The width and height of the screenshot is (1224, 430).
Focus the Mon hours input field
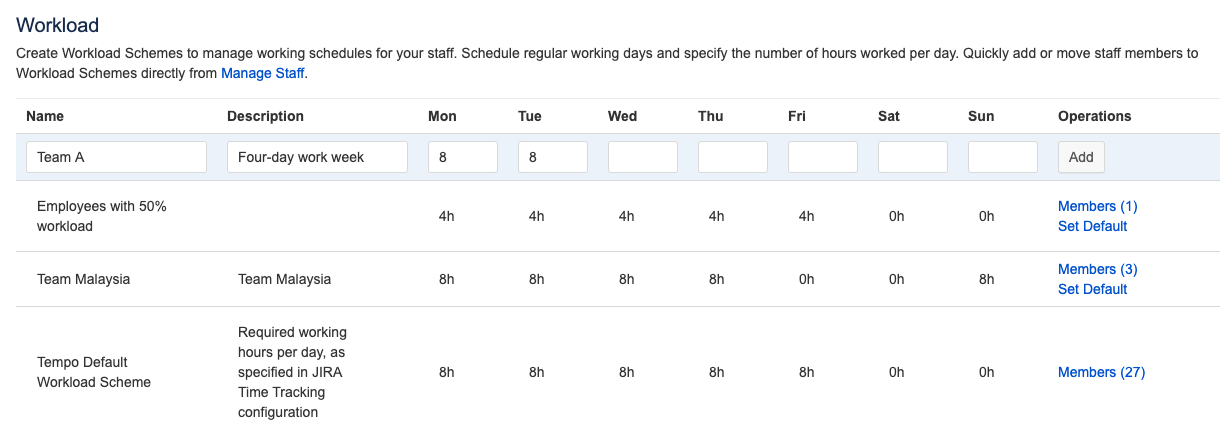pos(462,157)
